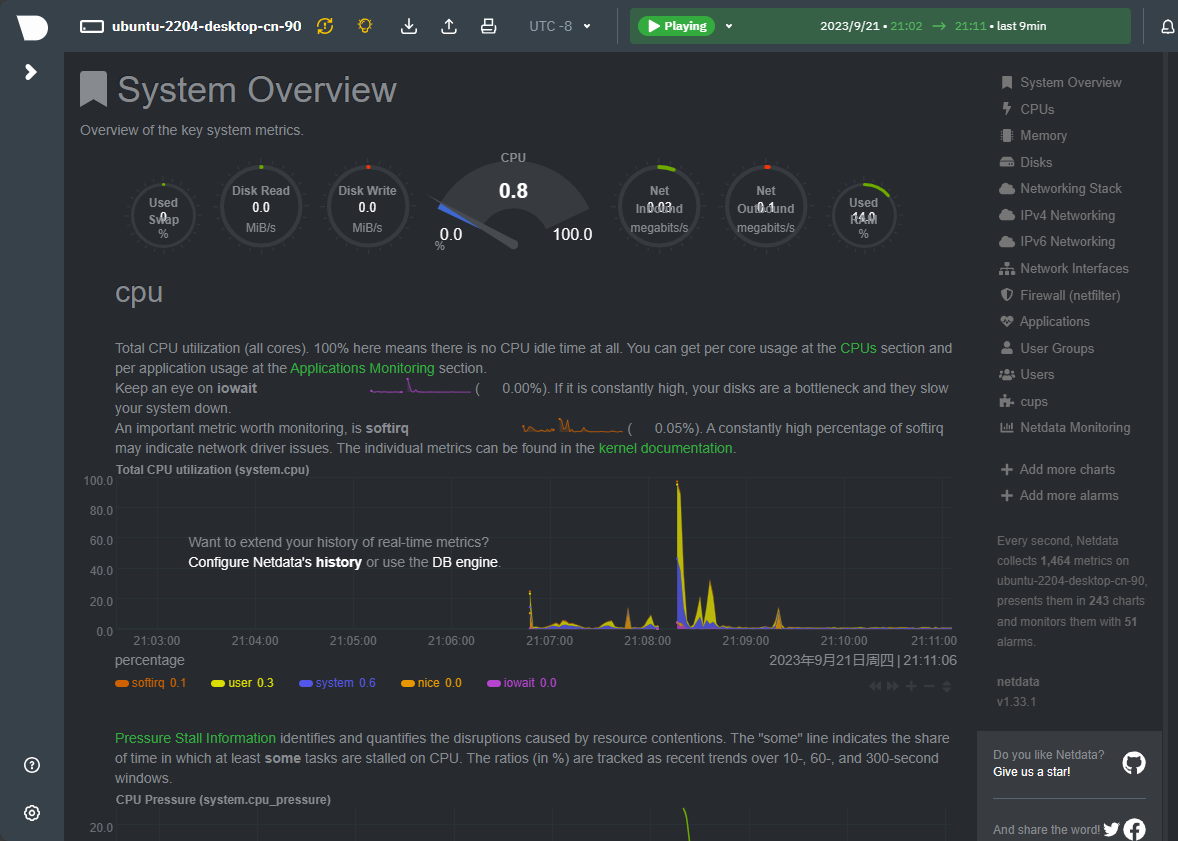This screenshot has height=841, width=1178.
Task: Go to Memory section
Action: [x=1033, y=135]
